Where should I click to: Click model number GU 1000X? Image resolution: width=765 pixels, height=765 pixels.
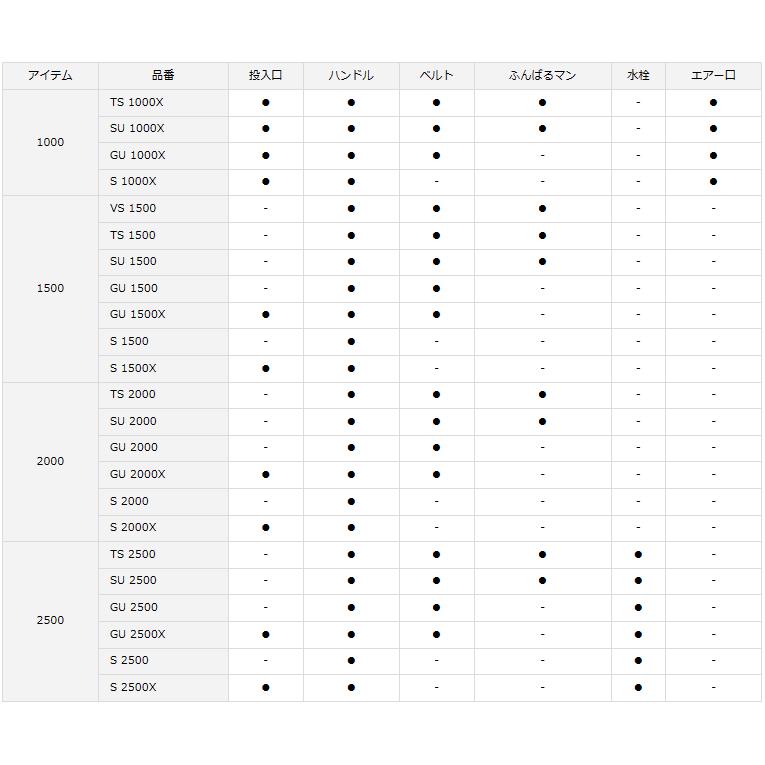point(138,156)
